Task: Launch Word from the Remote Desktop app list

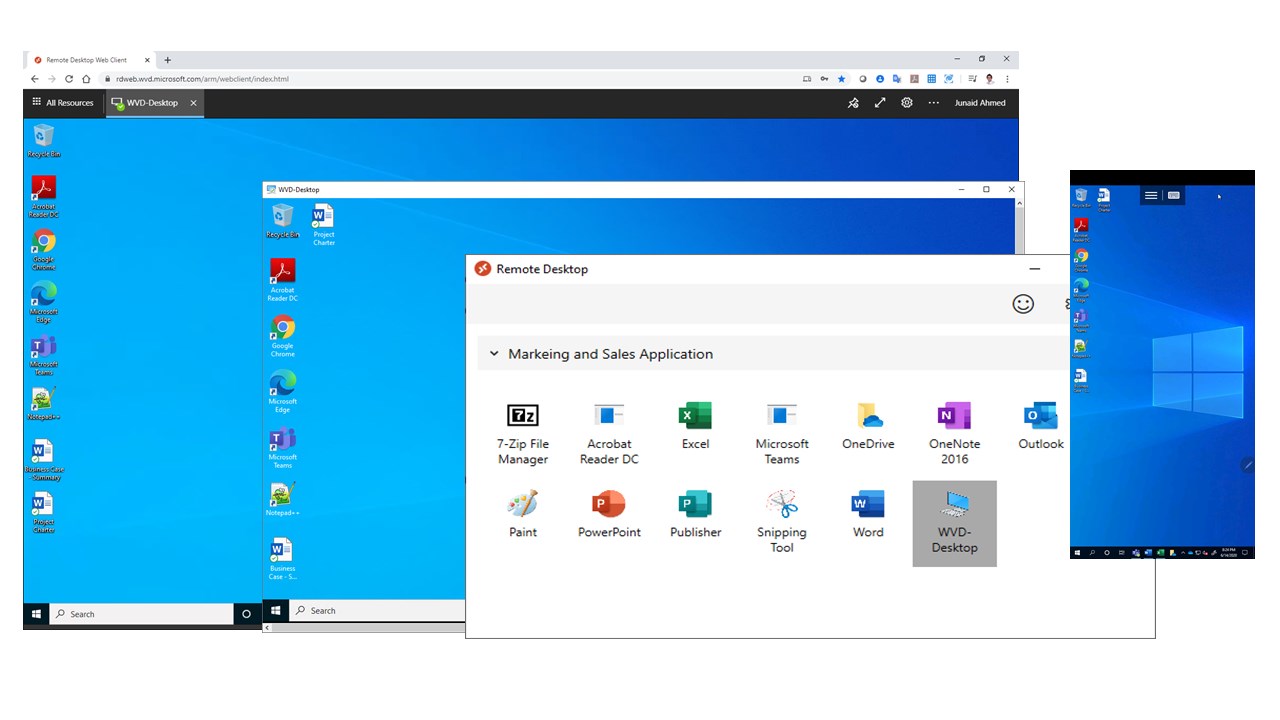Action: [x=868, y=515]
